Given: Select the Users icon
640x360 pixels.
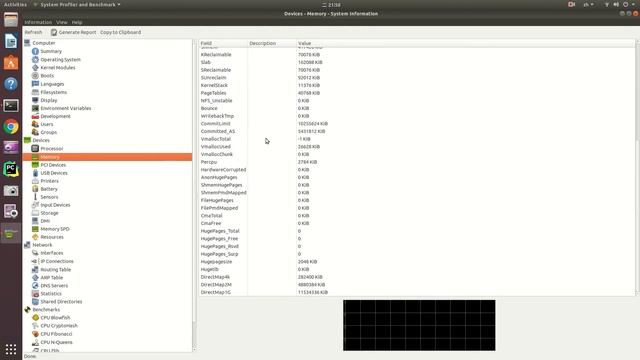Looking at the screenshot, I should [35, 124].
